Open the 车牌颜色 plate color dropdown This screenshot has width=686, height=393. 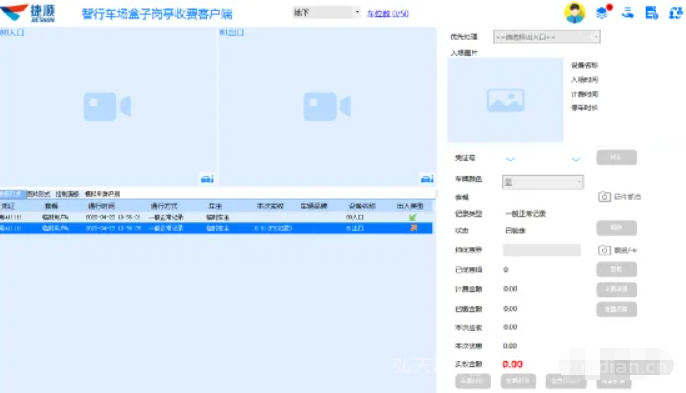(542, 182)
